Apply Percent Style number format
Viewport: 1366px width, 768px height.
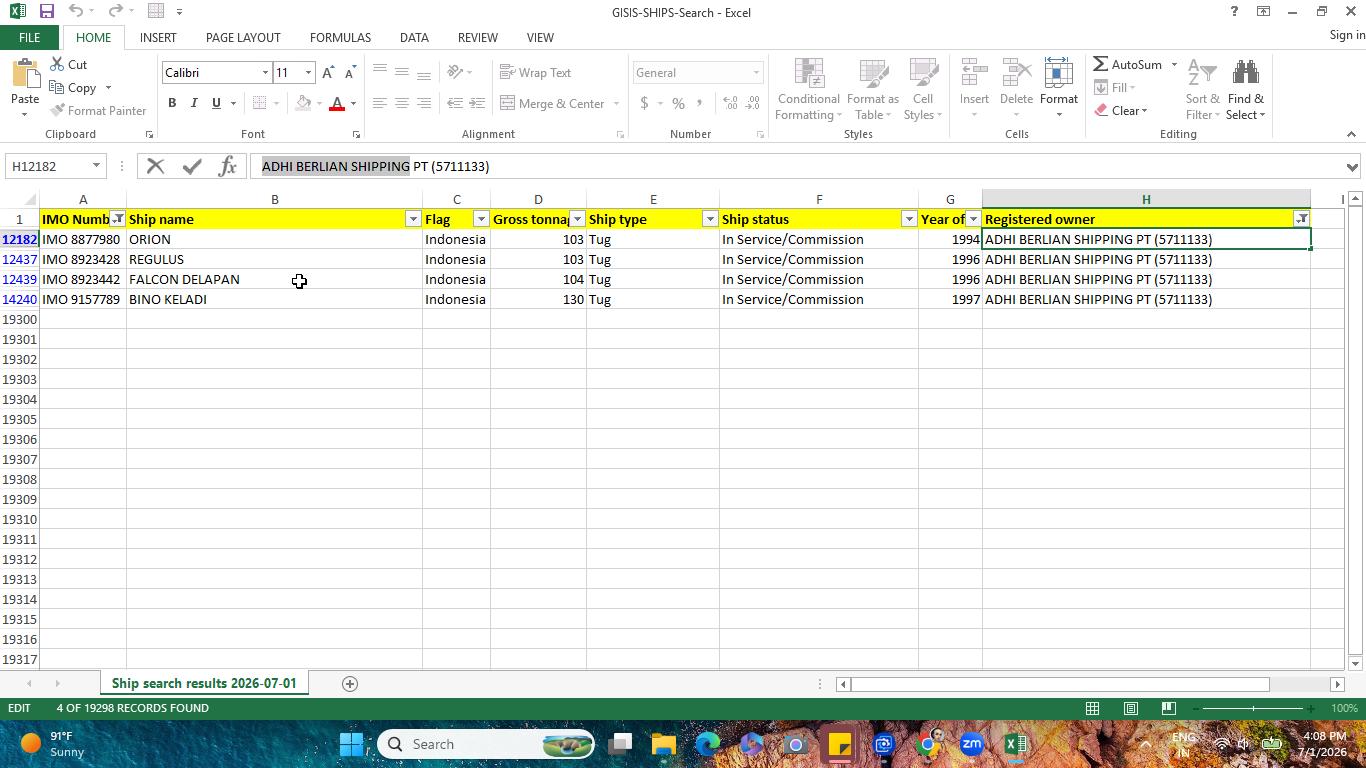[678, 103]
